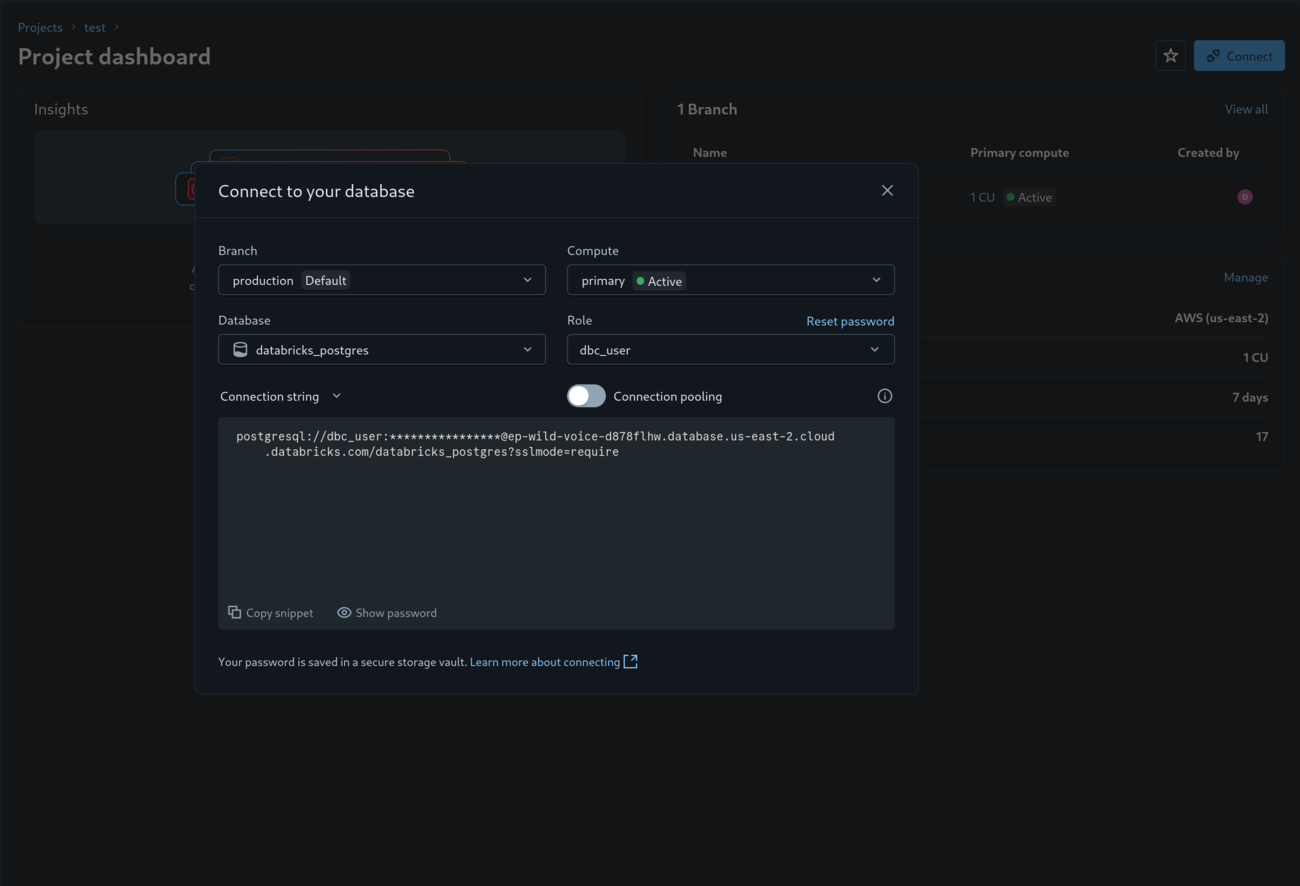Open the Compute dropdown showing primary
Screen dimensions: 1300x886
point(730,280)
